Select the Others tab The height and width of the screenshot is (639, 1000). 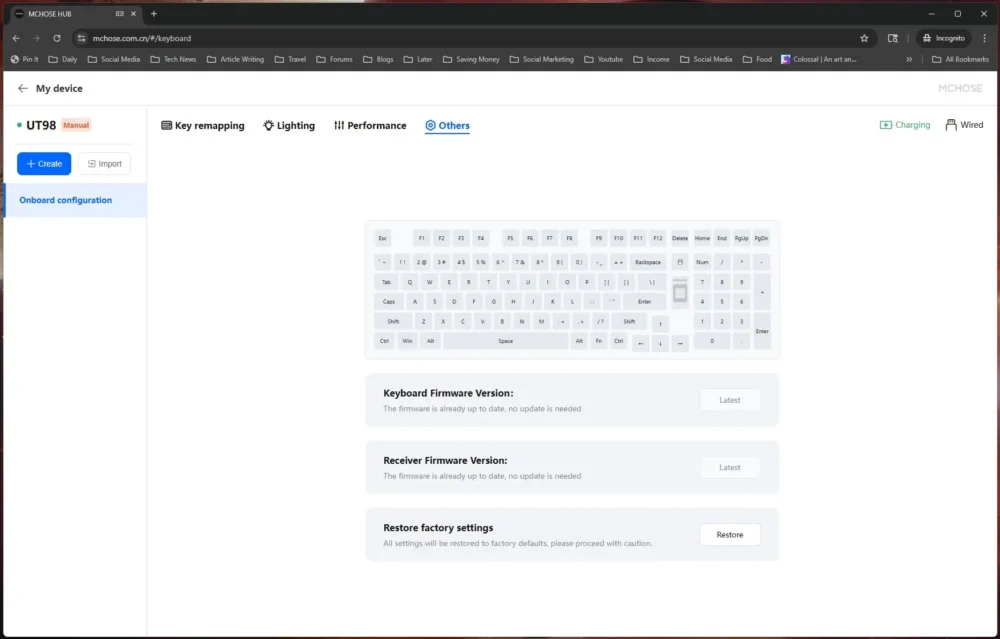[447, 126]
